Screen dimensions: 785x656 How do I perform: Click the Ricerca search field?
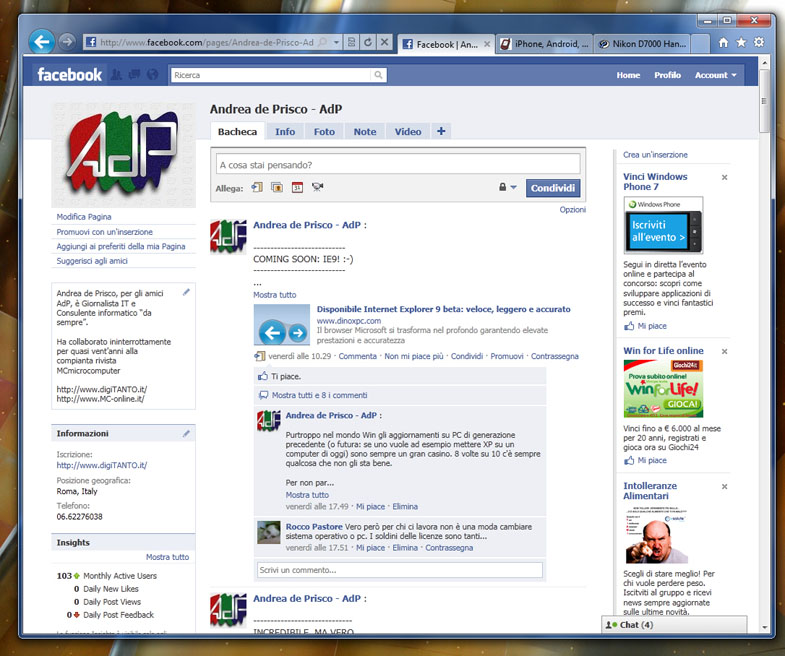[x=271, y=75]
